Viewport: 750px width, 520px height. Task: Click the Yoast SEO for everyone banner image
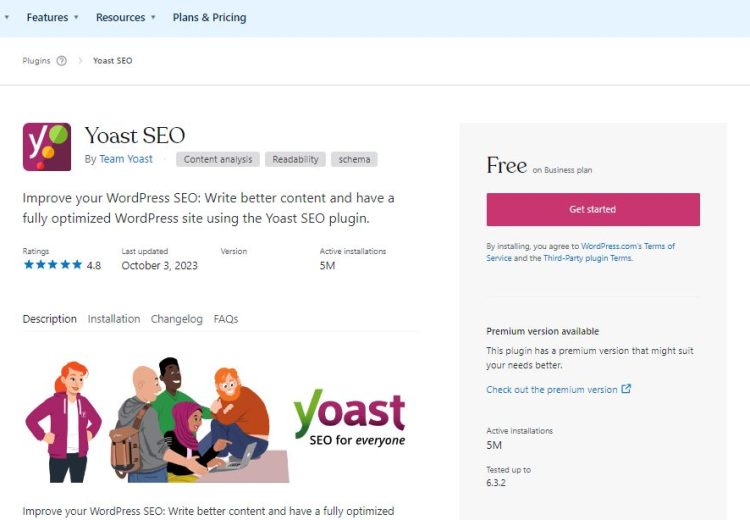(215, 420)
